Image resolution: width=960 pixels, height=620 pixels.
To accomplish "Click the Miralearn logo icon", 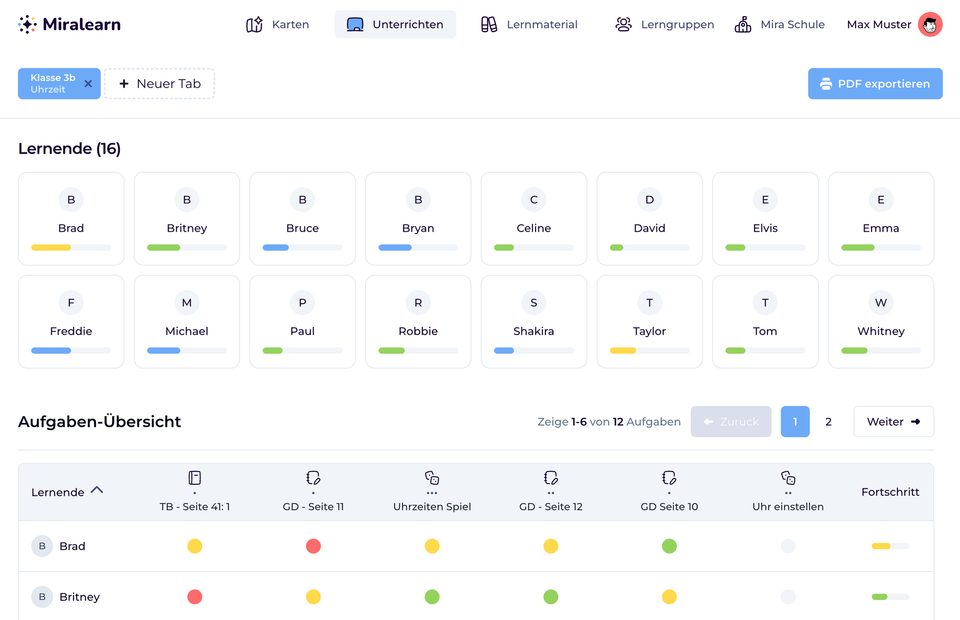I will click(28, 24).
